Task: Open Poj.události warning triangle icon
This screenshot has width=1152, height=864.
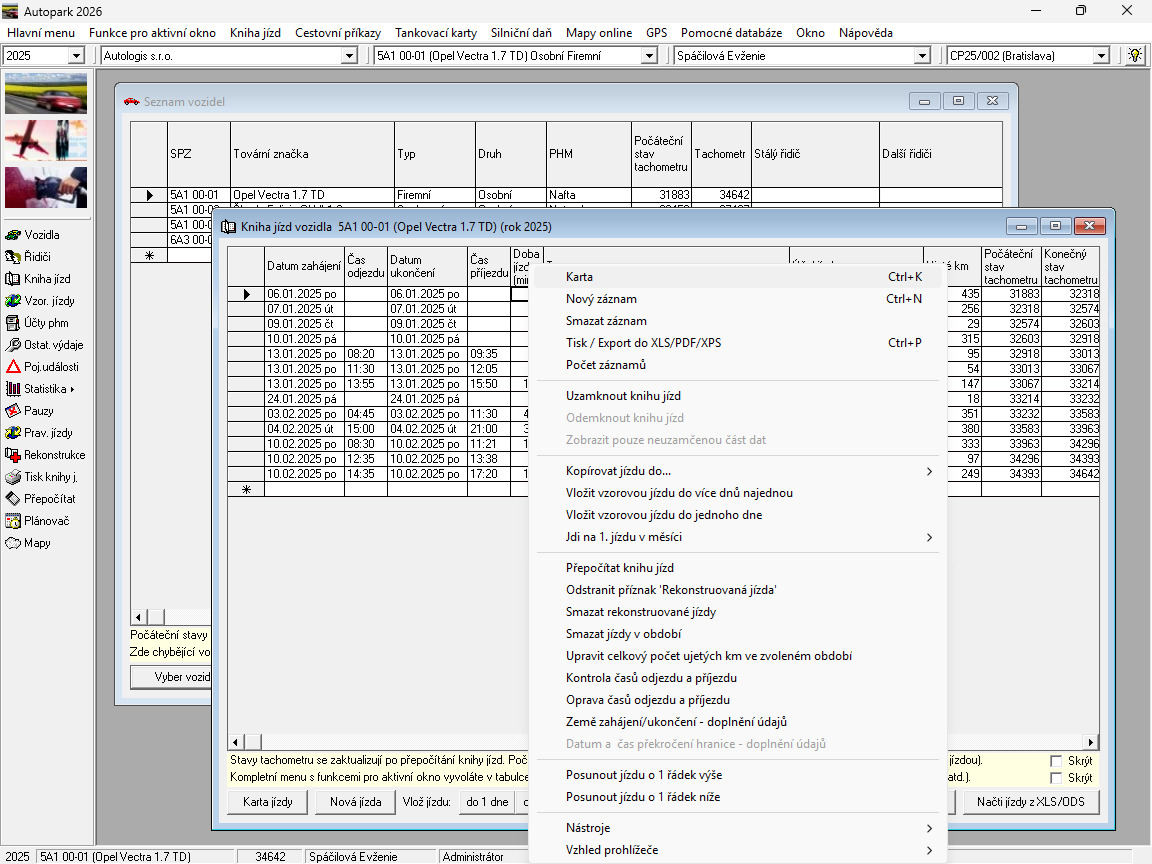Action: [14, 367]
